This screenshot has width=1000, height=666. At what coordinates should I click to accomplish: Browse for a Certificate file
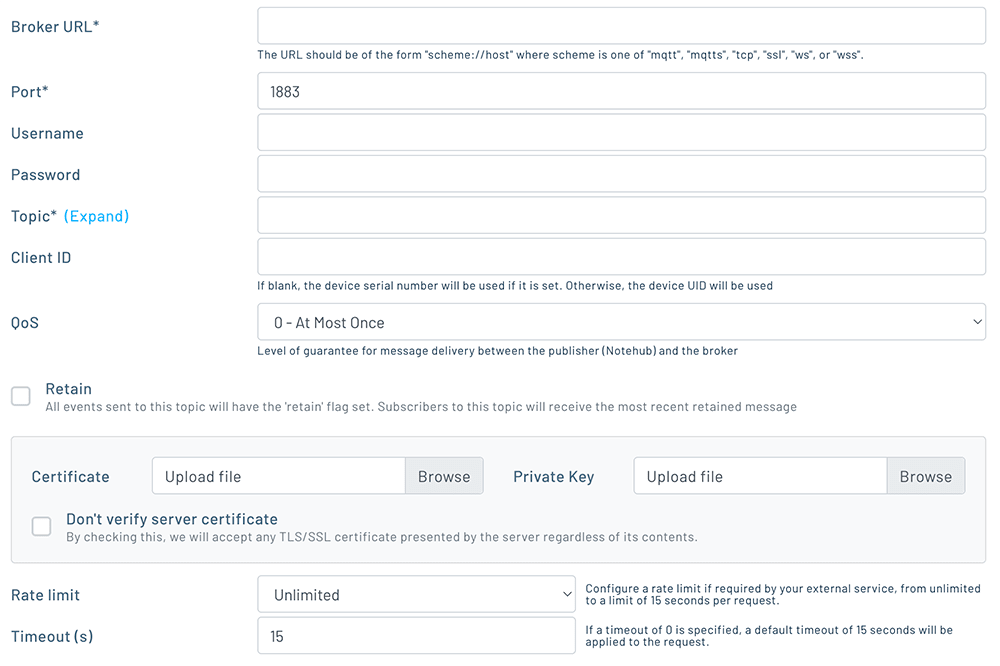click(444, 476)
